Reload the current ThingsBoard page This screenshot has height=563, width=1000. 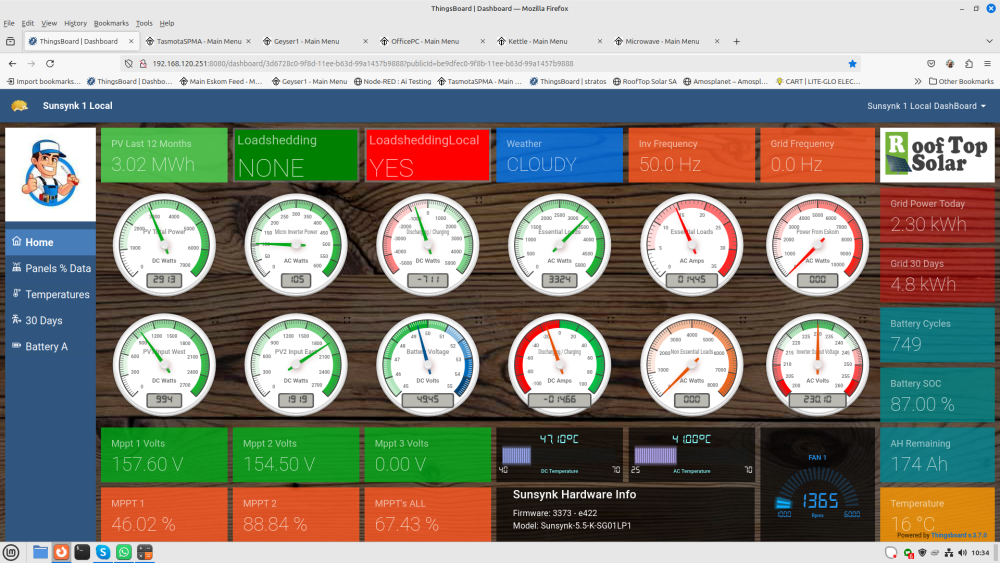pos(50,64)
